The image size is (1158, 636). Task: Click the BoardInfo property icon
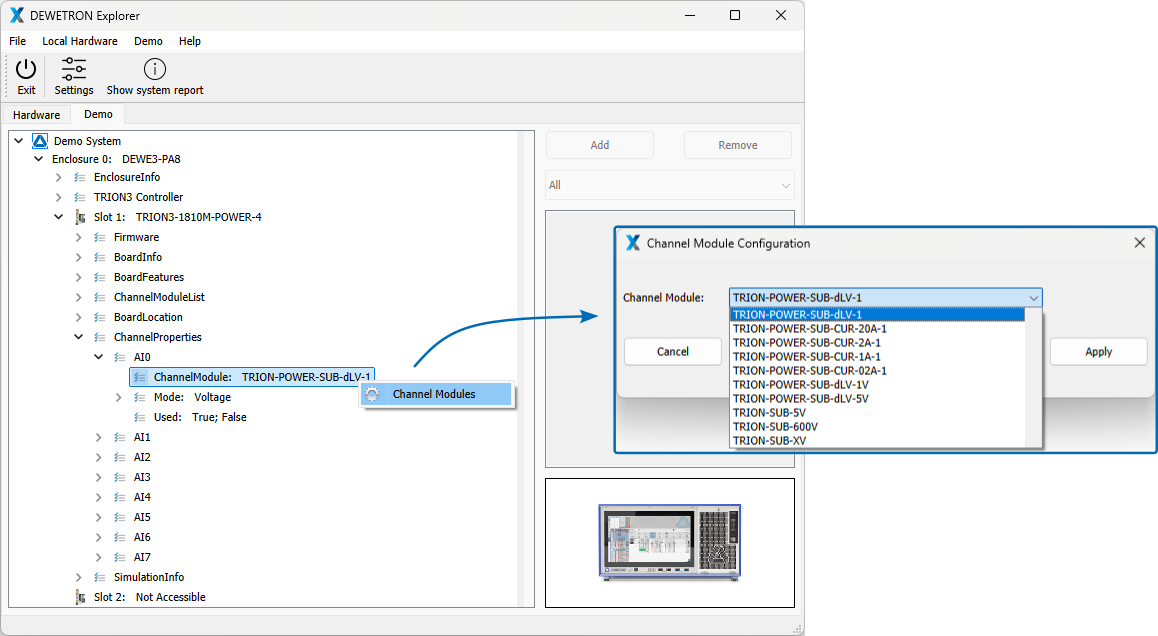(100, 257)
